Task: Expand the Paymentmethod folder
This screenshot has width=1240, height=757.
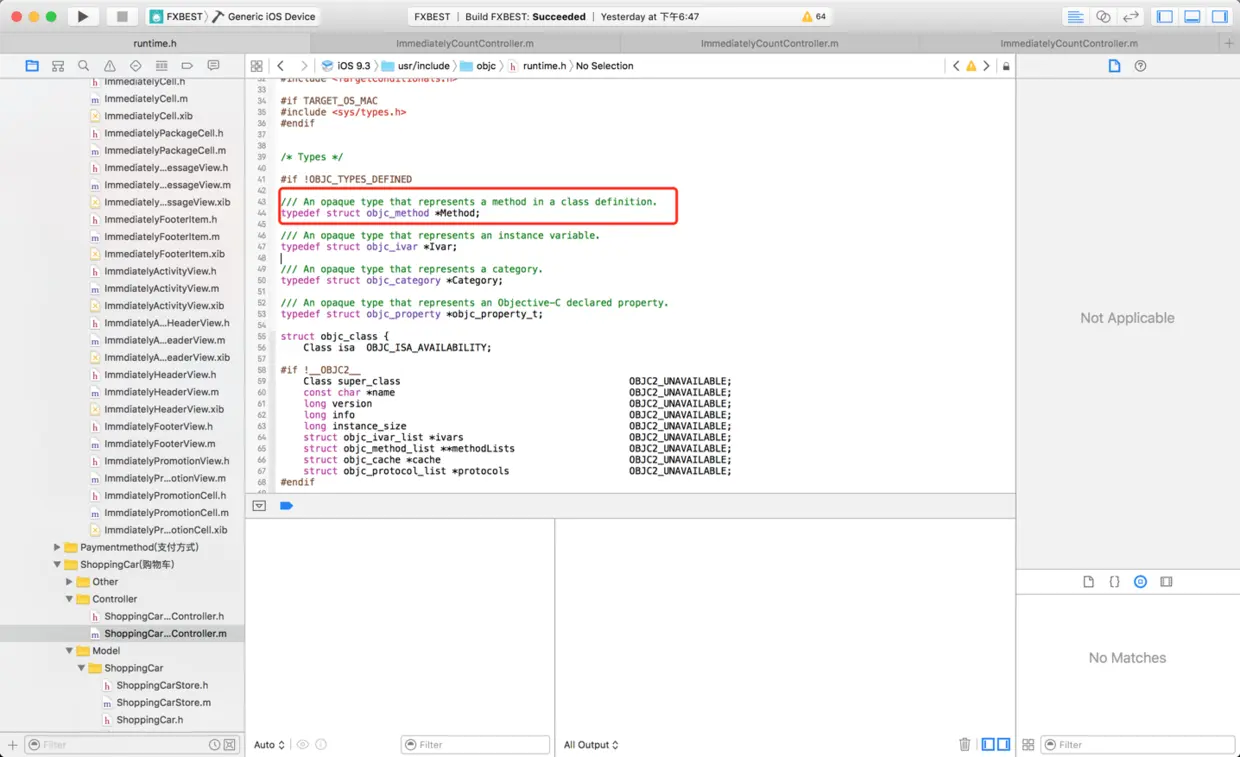Action: (x=57, y=547)
